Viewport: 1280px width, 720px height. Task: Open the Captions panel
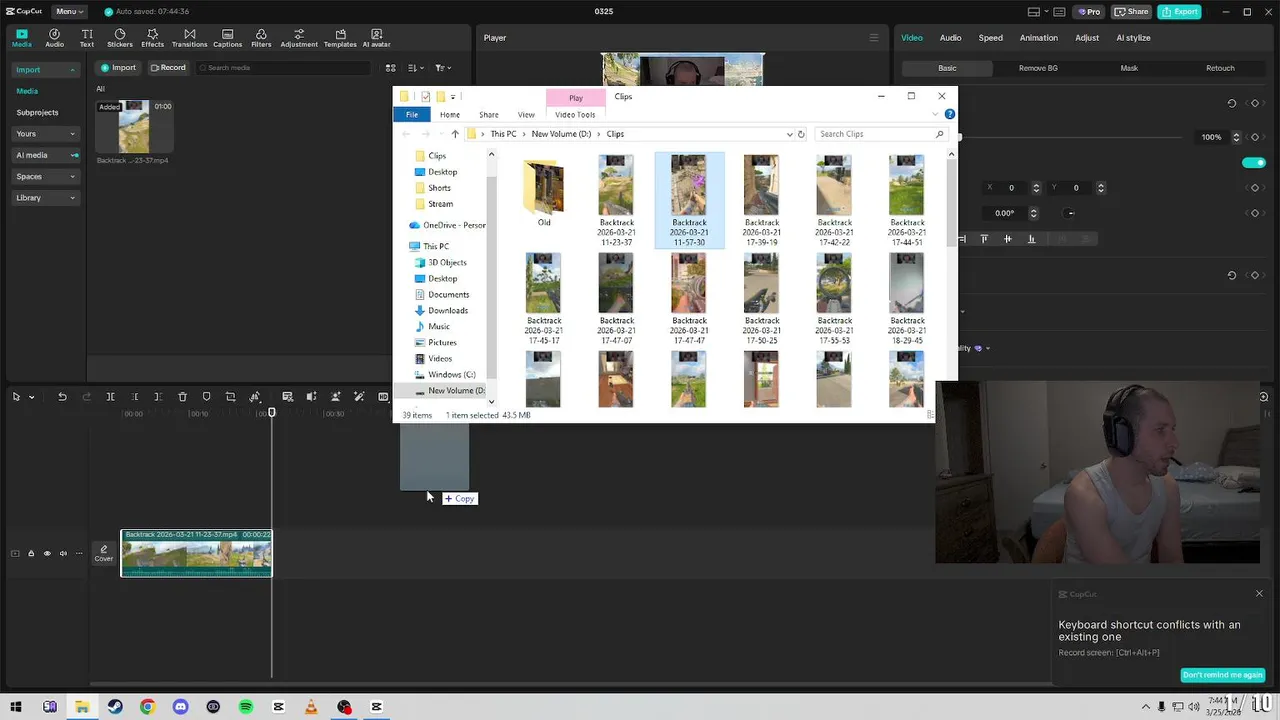(227, 38)
